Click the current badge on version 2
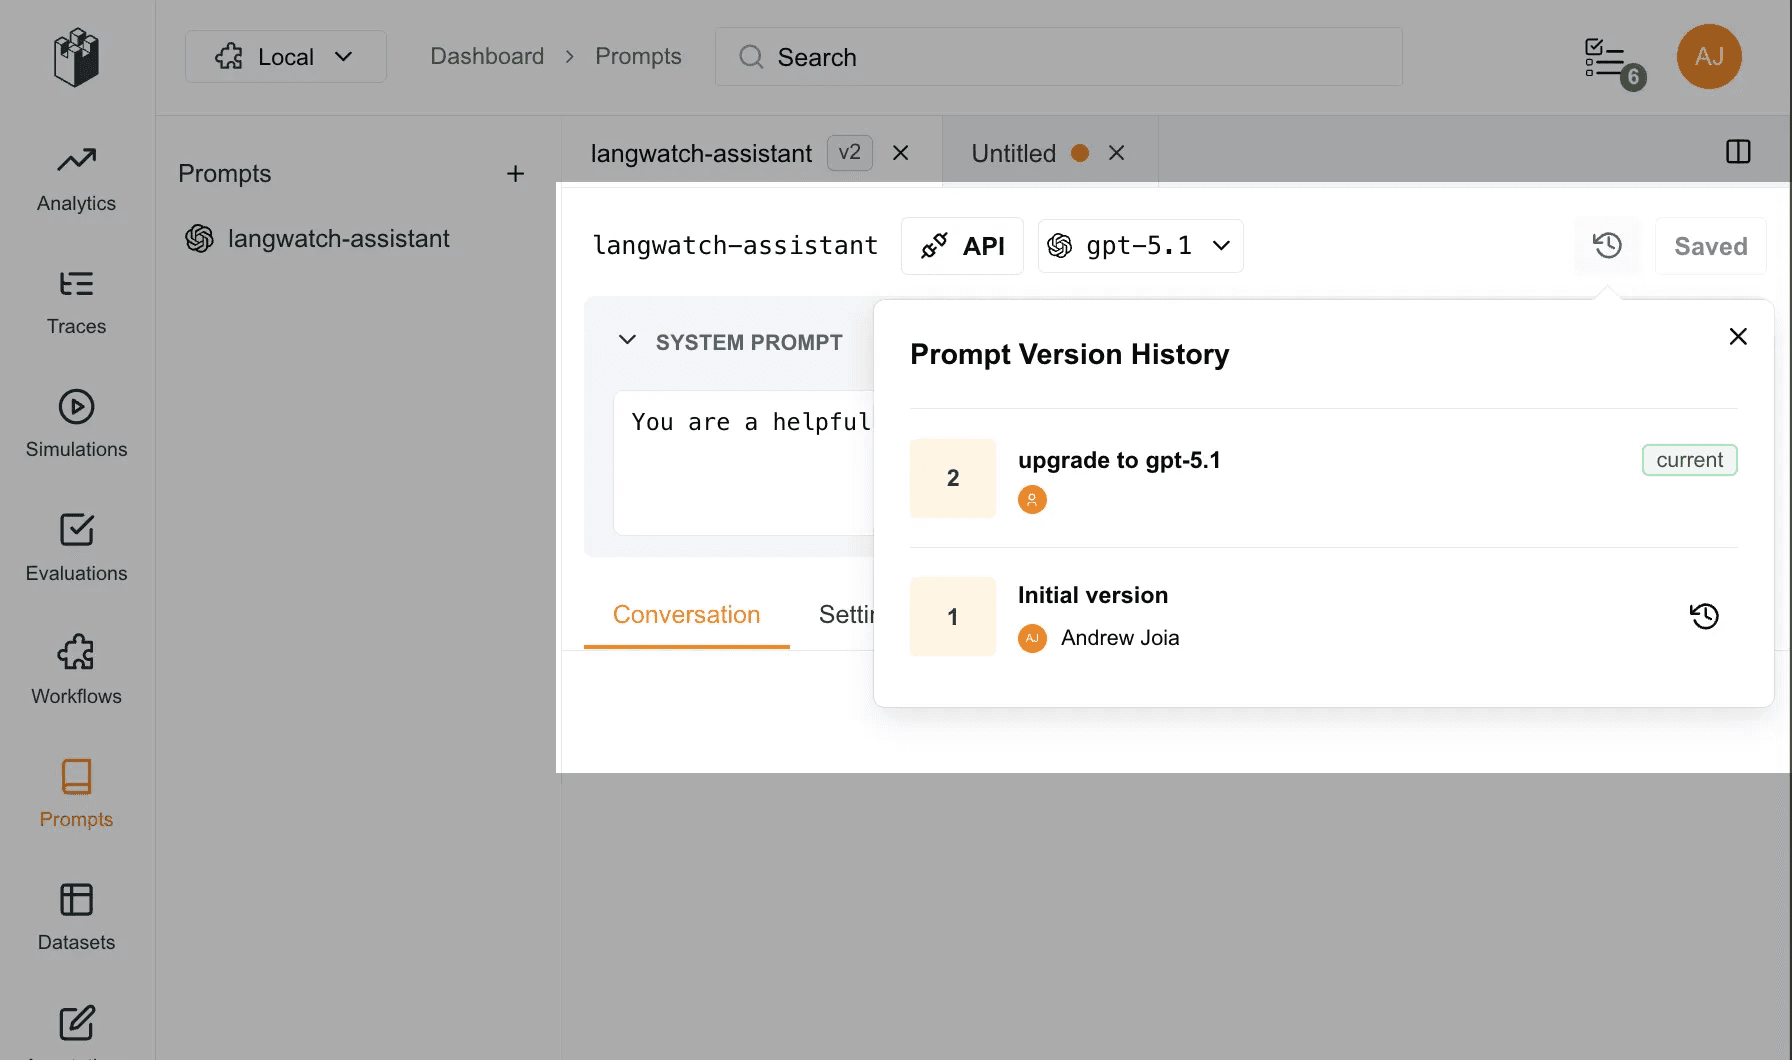This screenshot has height=1060, width=1792. [x=1690, y=460]
